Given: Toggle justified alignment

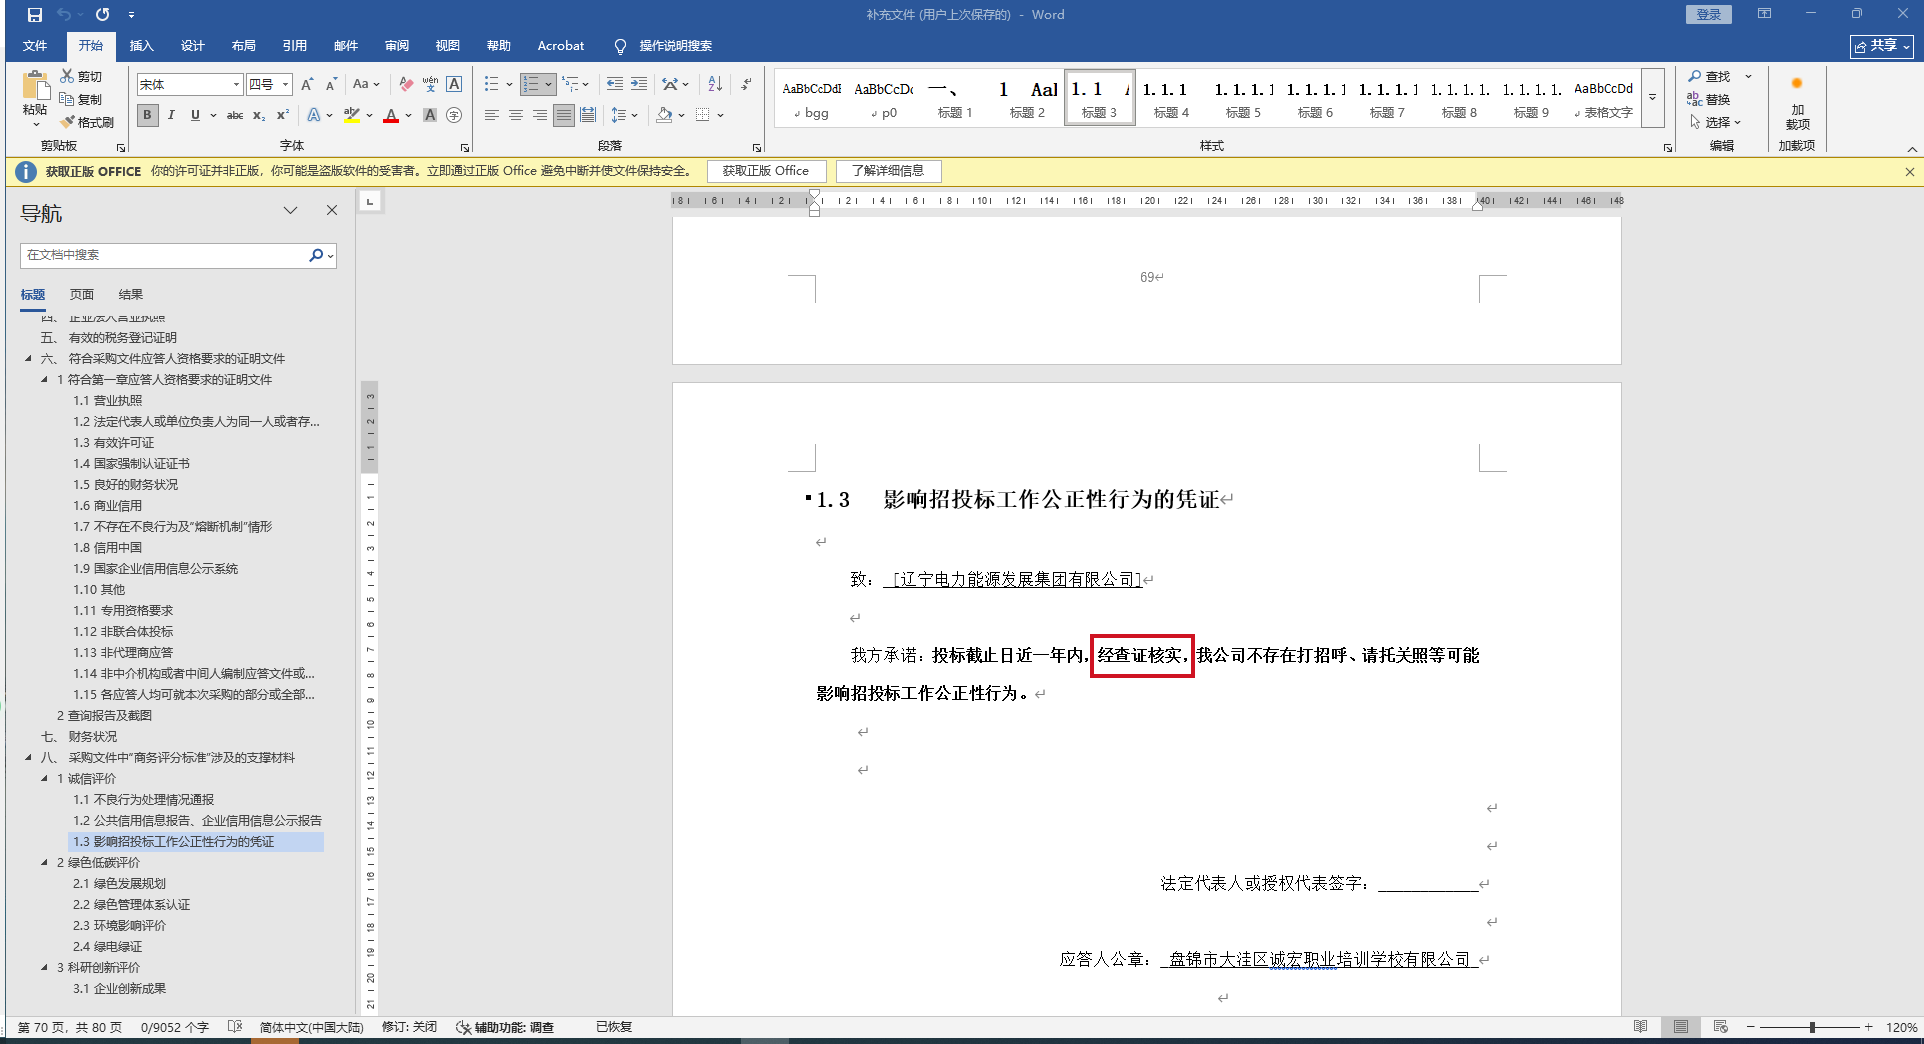Looking at the screenshot, I should pyautogui.click(x=564, y=115).
